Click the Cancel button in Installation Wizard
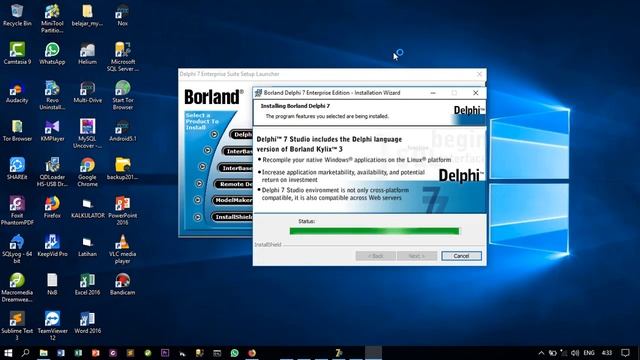The height and width of the screenshot is (360, 640). (x=461, y=256)
